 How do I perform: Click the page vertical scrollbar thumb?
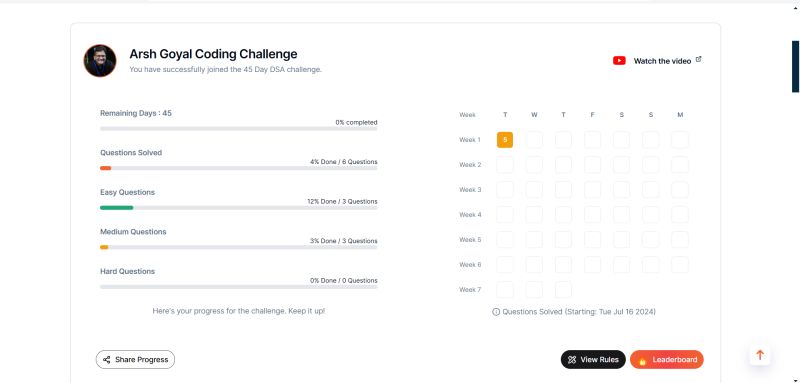pyautogui.click(x=795, y=66)
